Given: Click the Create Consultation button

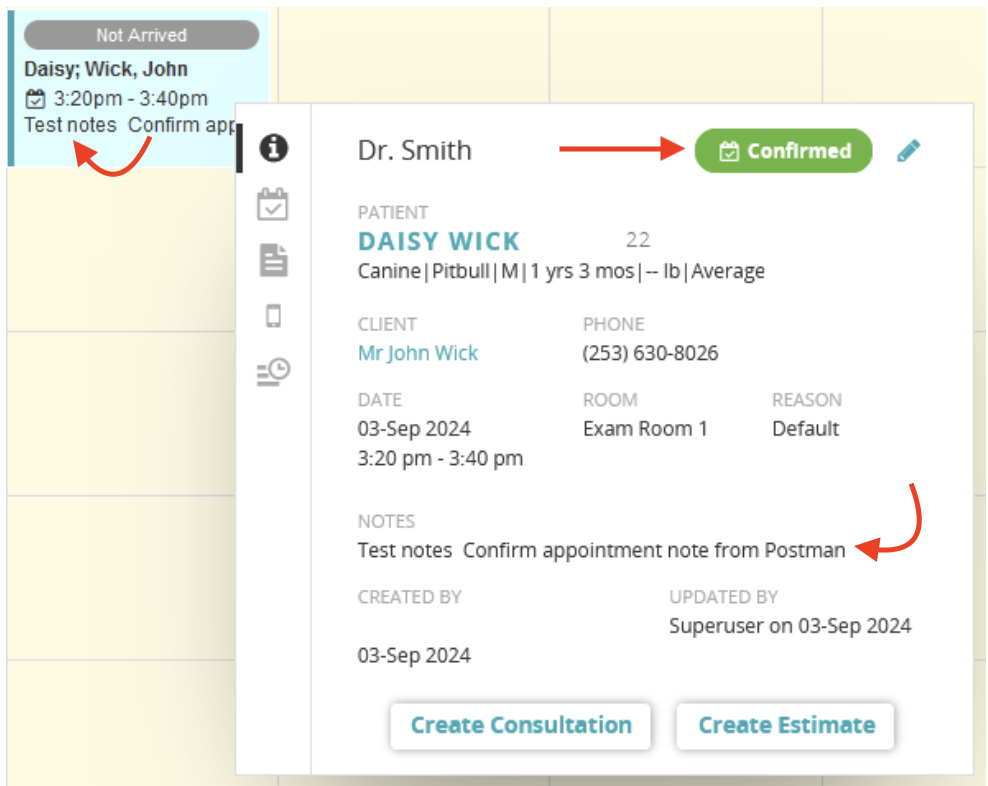Looking at the screenshot, I should pos(520,726).
